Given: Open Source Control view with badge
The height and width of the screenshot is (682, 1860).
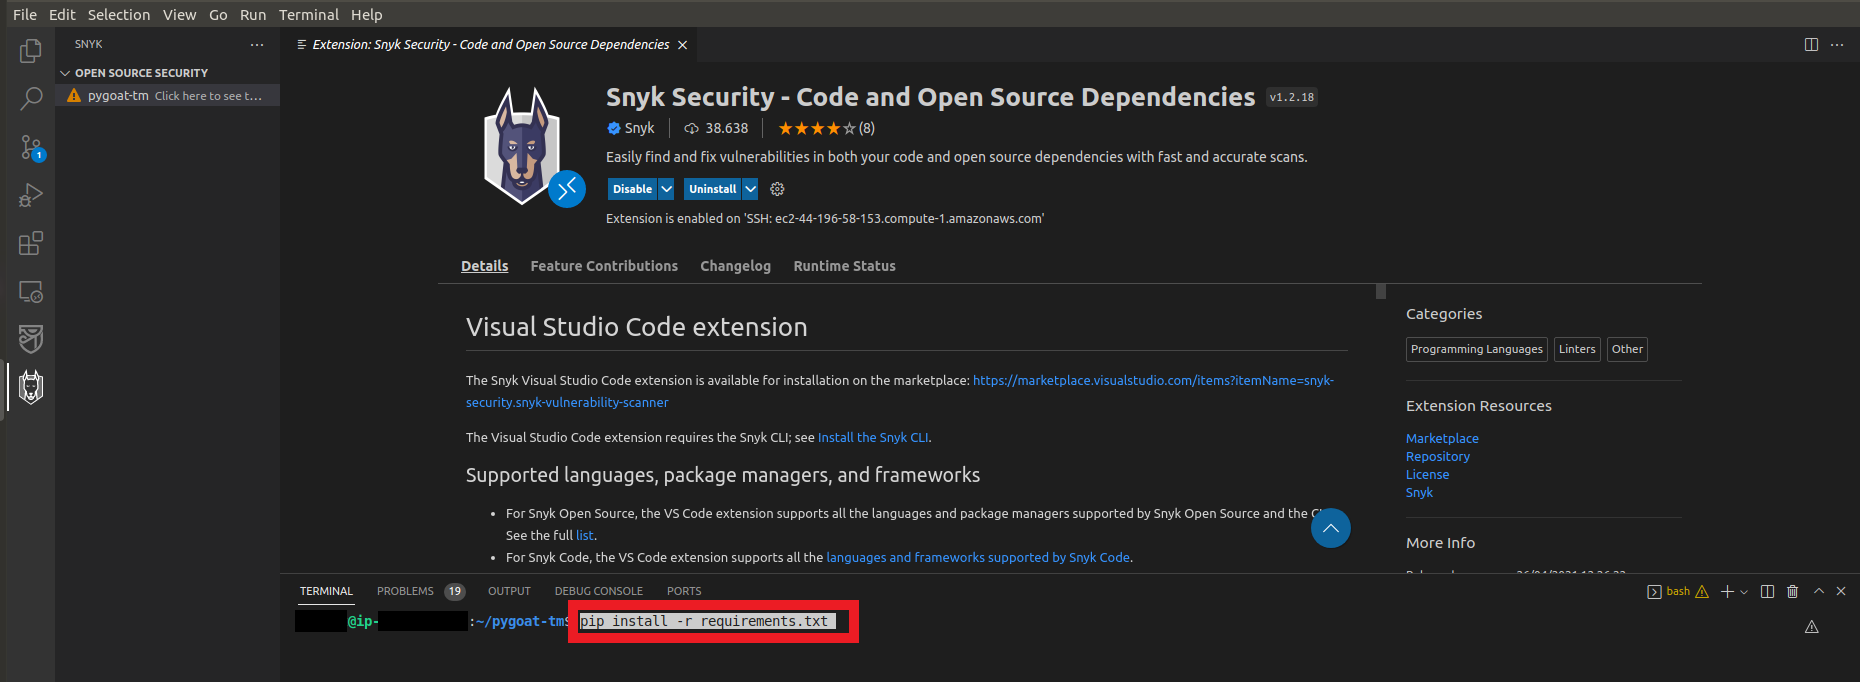Looking at the screenshot, I should pyautogui.click(x=31, y=147).
